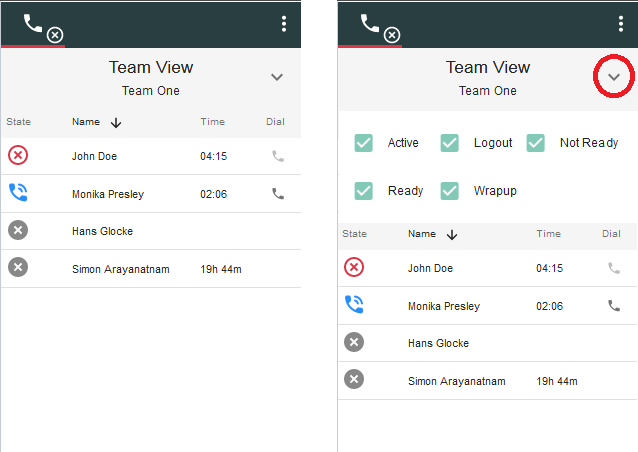Click Team View title in right panel
Screen dimensions: 638x452
(x=488, y=68)
